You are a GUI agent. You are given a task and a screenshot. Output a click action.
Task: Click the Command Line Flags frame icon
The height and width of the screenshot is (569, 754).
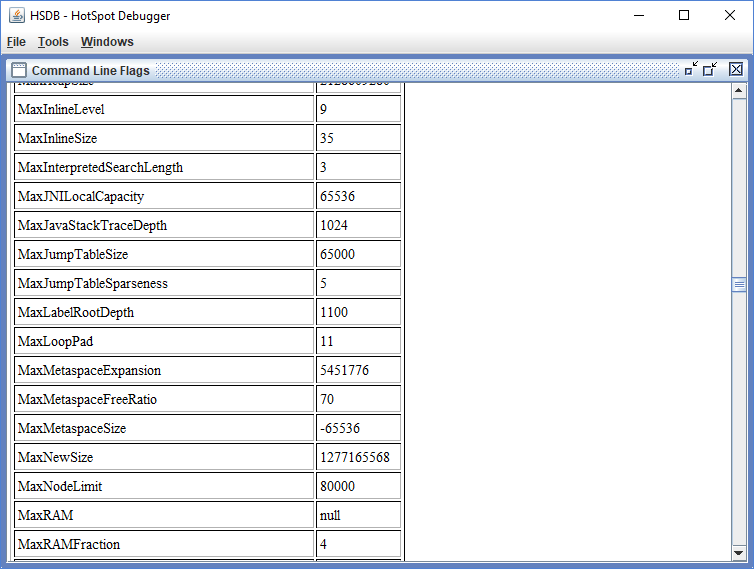point(19,70)
